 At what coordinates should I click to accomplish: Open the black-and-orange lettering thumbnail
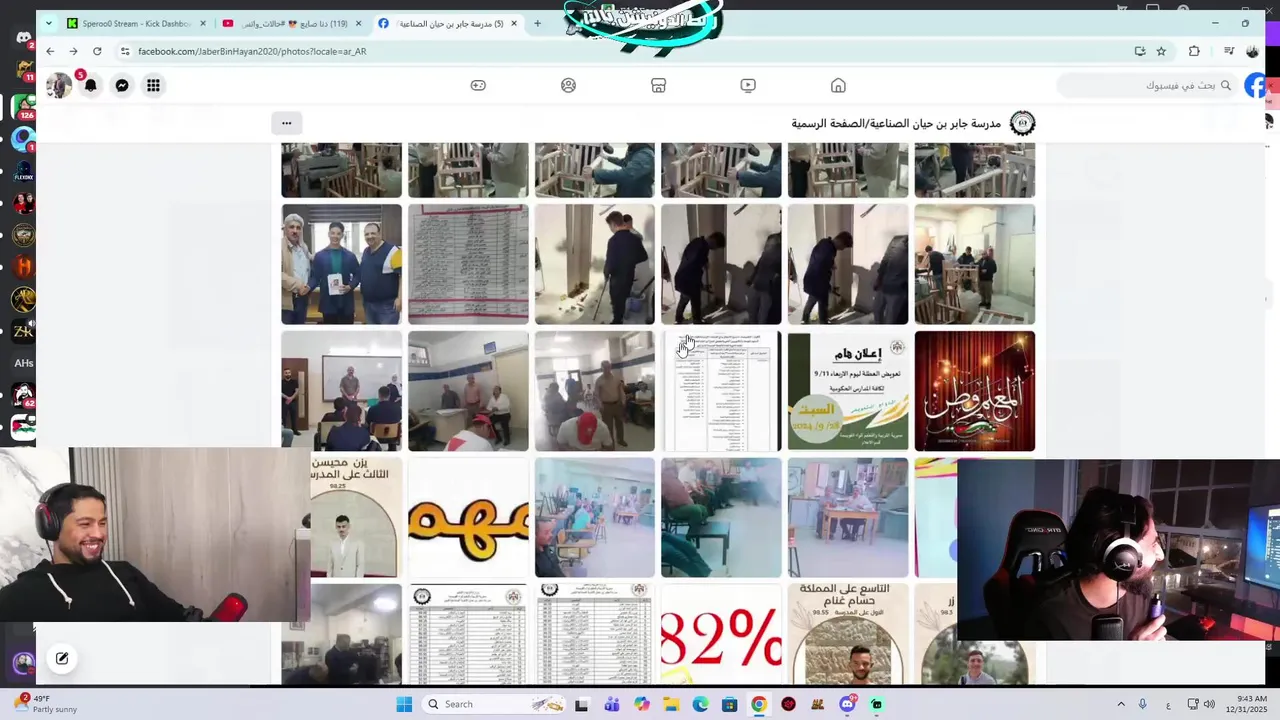click(x=468, y=518)
